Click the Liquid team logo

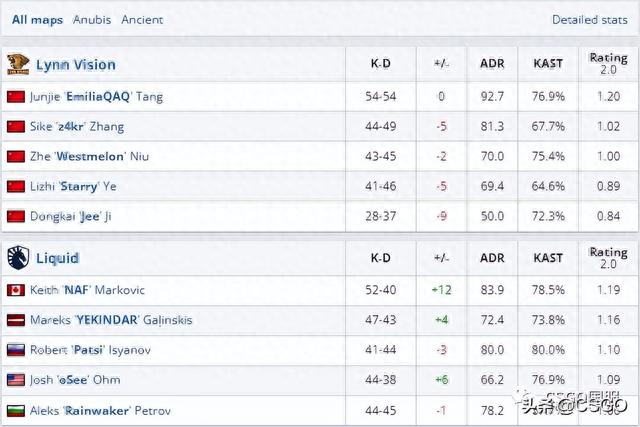(x=17, y=257)
